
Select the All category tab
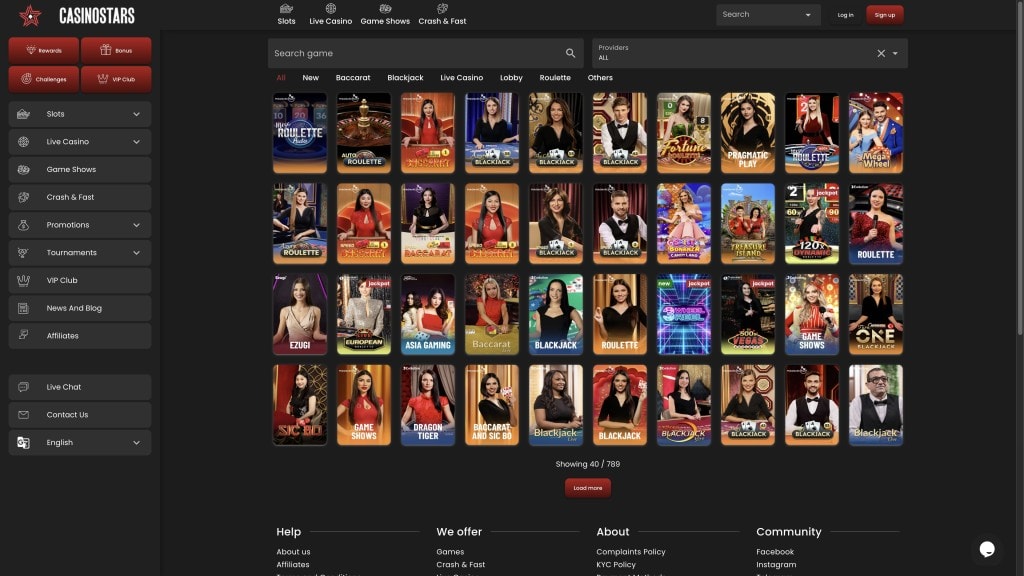click(281, 78)
